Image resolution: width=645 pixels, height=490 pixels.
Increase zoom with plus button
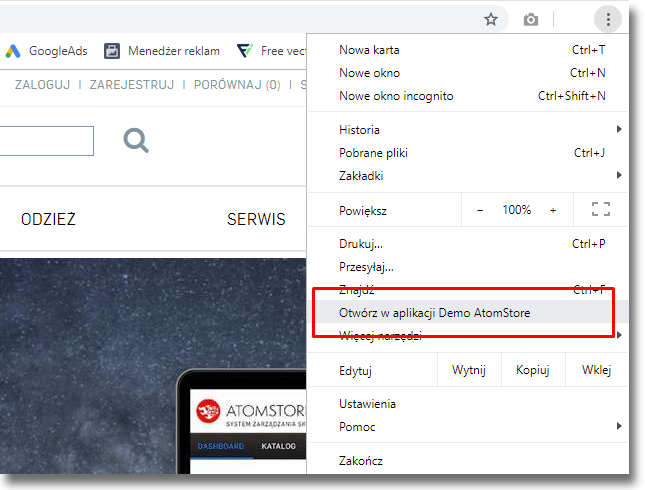[x=553, y=210]
